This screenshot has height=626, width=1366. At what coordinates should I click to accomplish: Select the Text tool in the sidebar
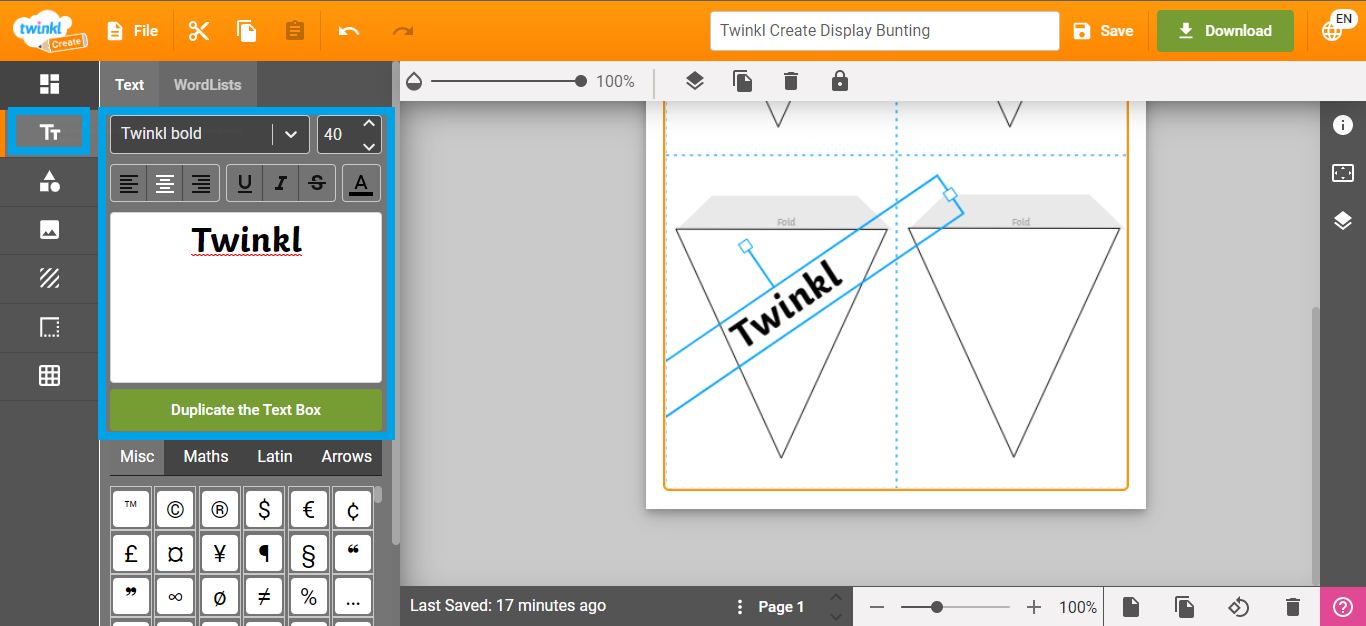[x=49, y=133]
